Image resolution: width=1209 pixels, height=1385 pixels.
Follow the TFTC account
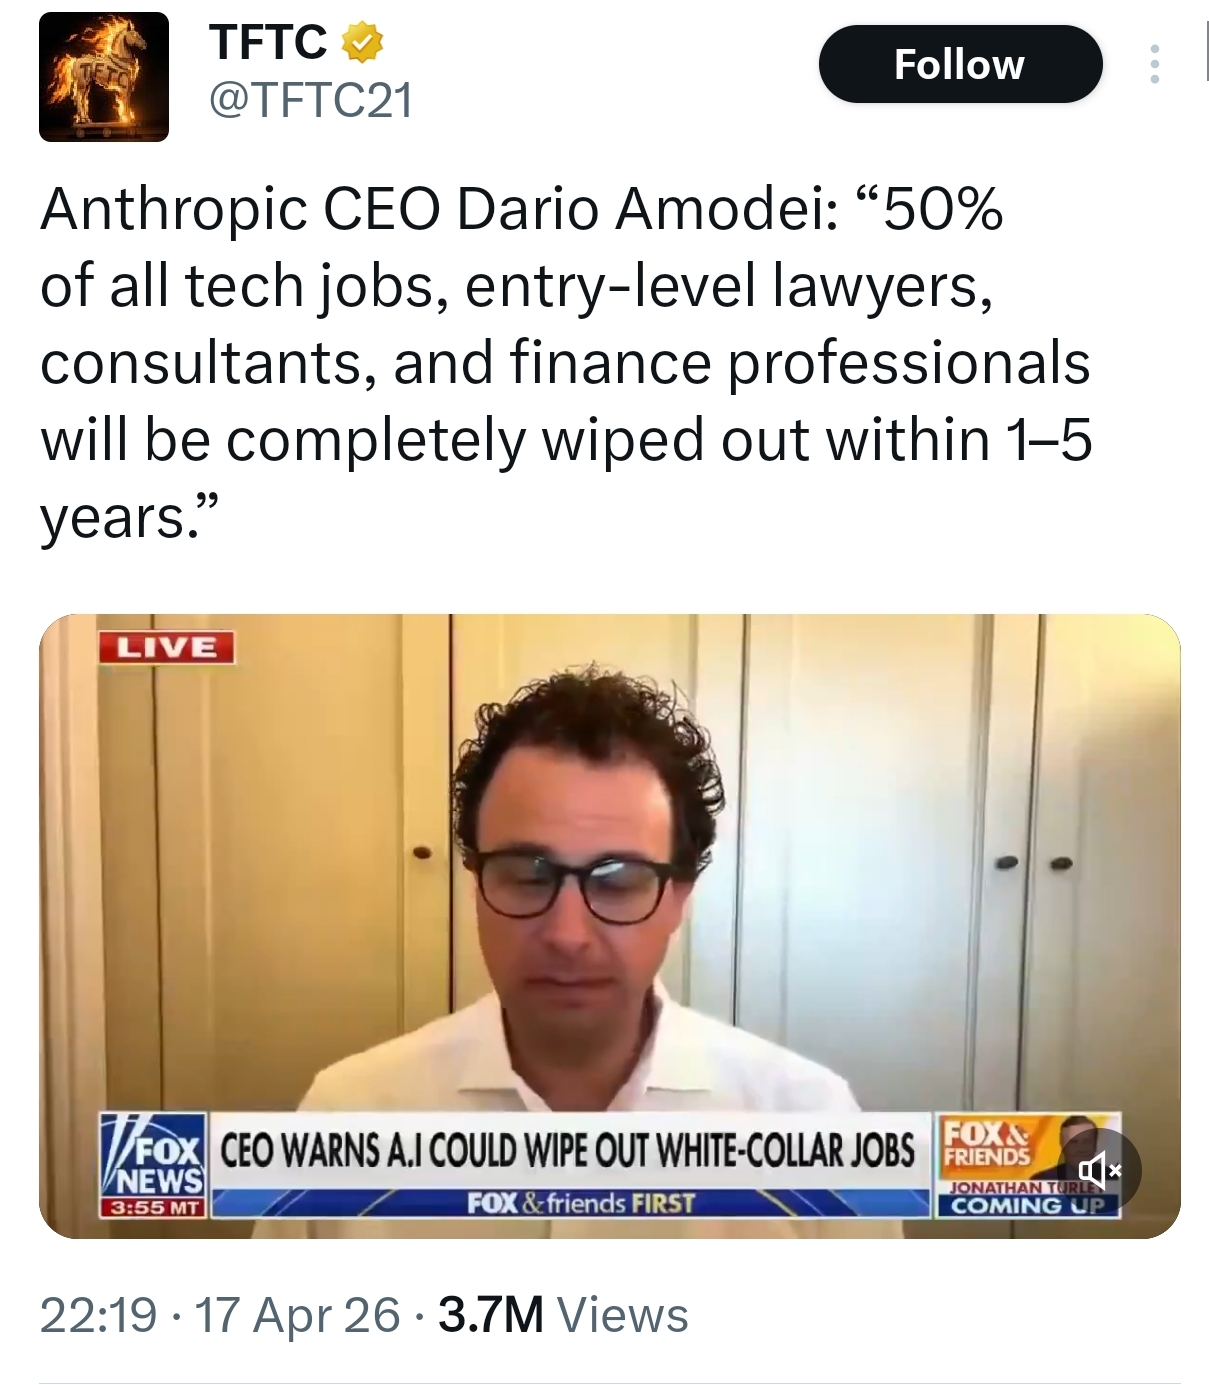[x=960, y=64]
